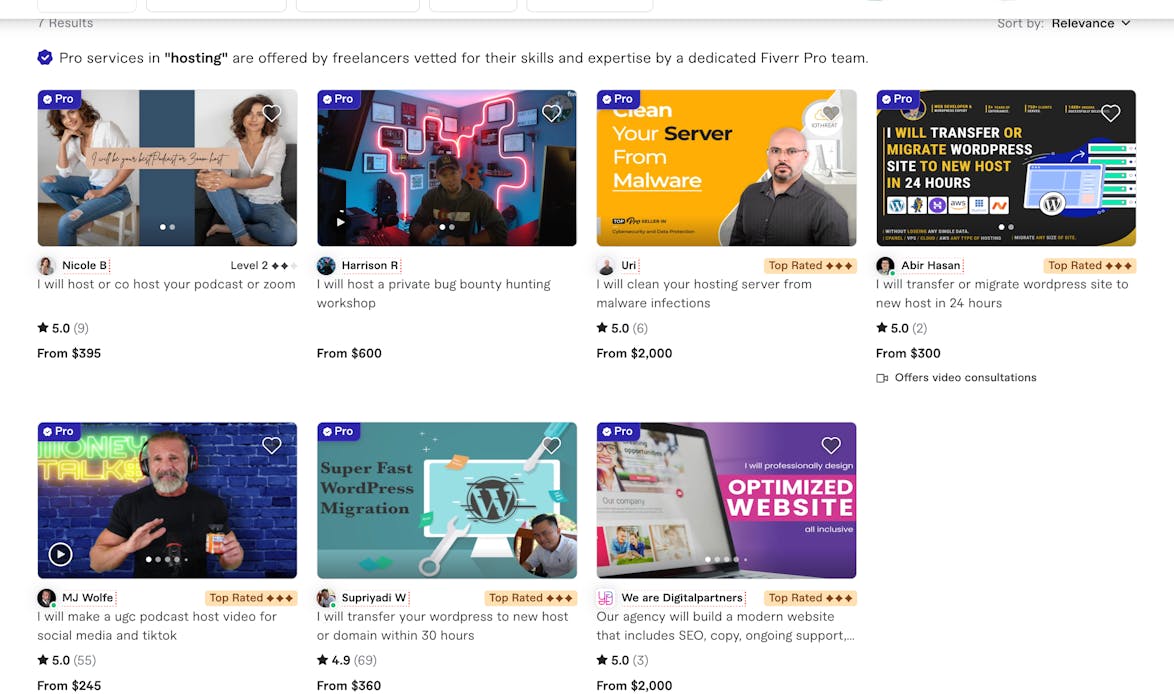Open the Sort by Relevance dropdown
The height and width of the screenshot is (694, 1174).
coord(1090,23)
